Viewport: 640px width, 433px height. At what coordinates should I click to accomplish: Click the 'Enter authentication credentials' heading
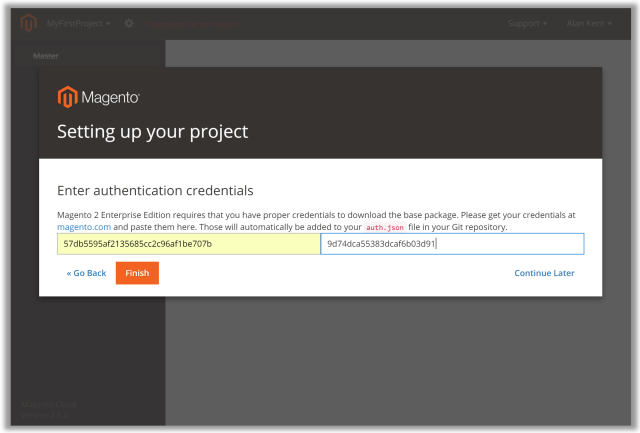pyautogui.click(x=155, y=190)
